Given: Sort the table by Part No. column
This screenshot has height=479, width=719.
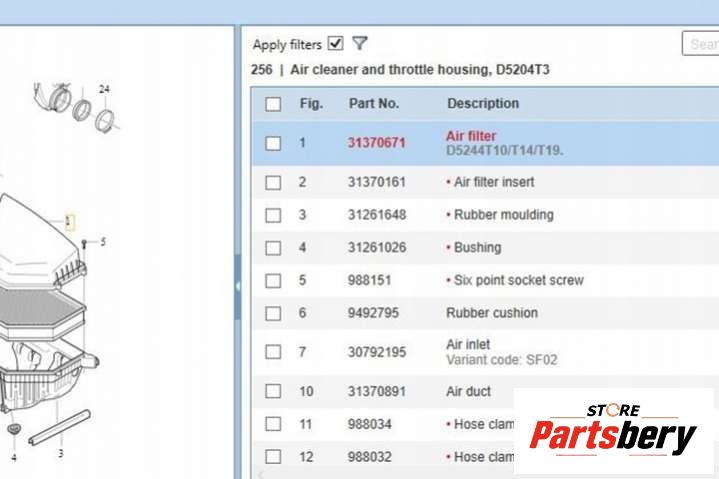Looking at the screenshot, I should click(373, 104).
